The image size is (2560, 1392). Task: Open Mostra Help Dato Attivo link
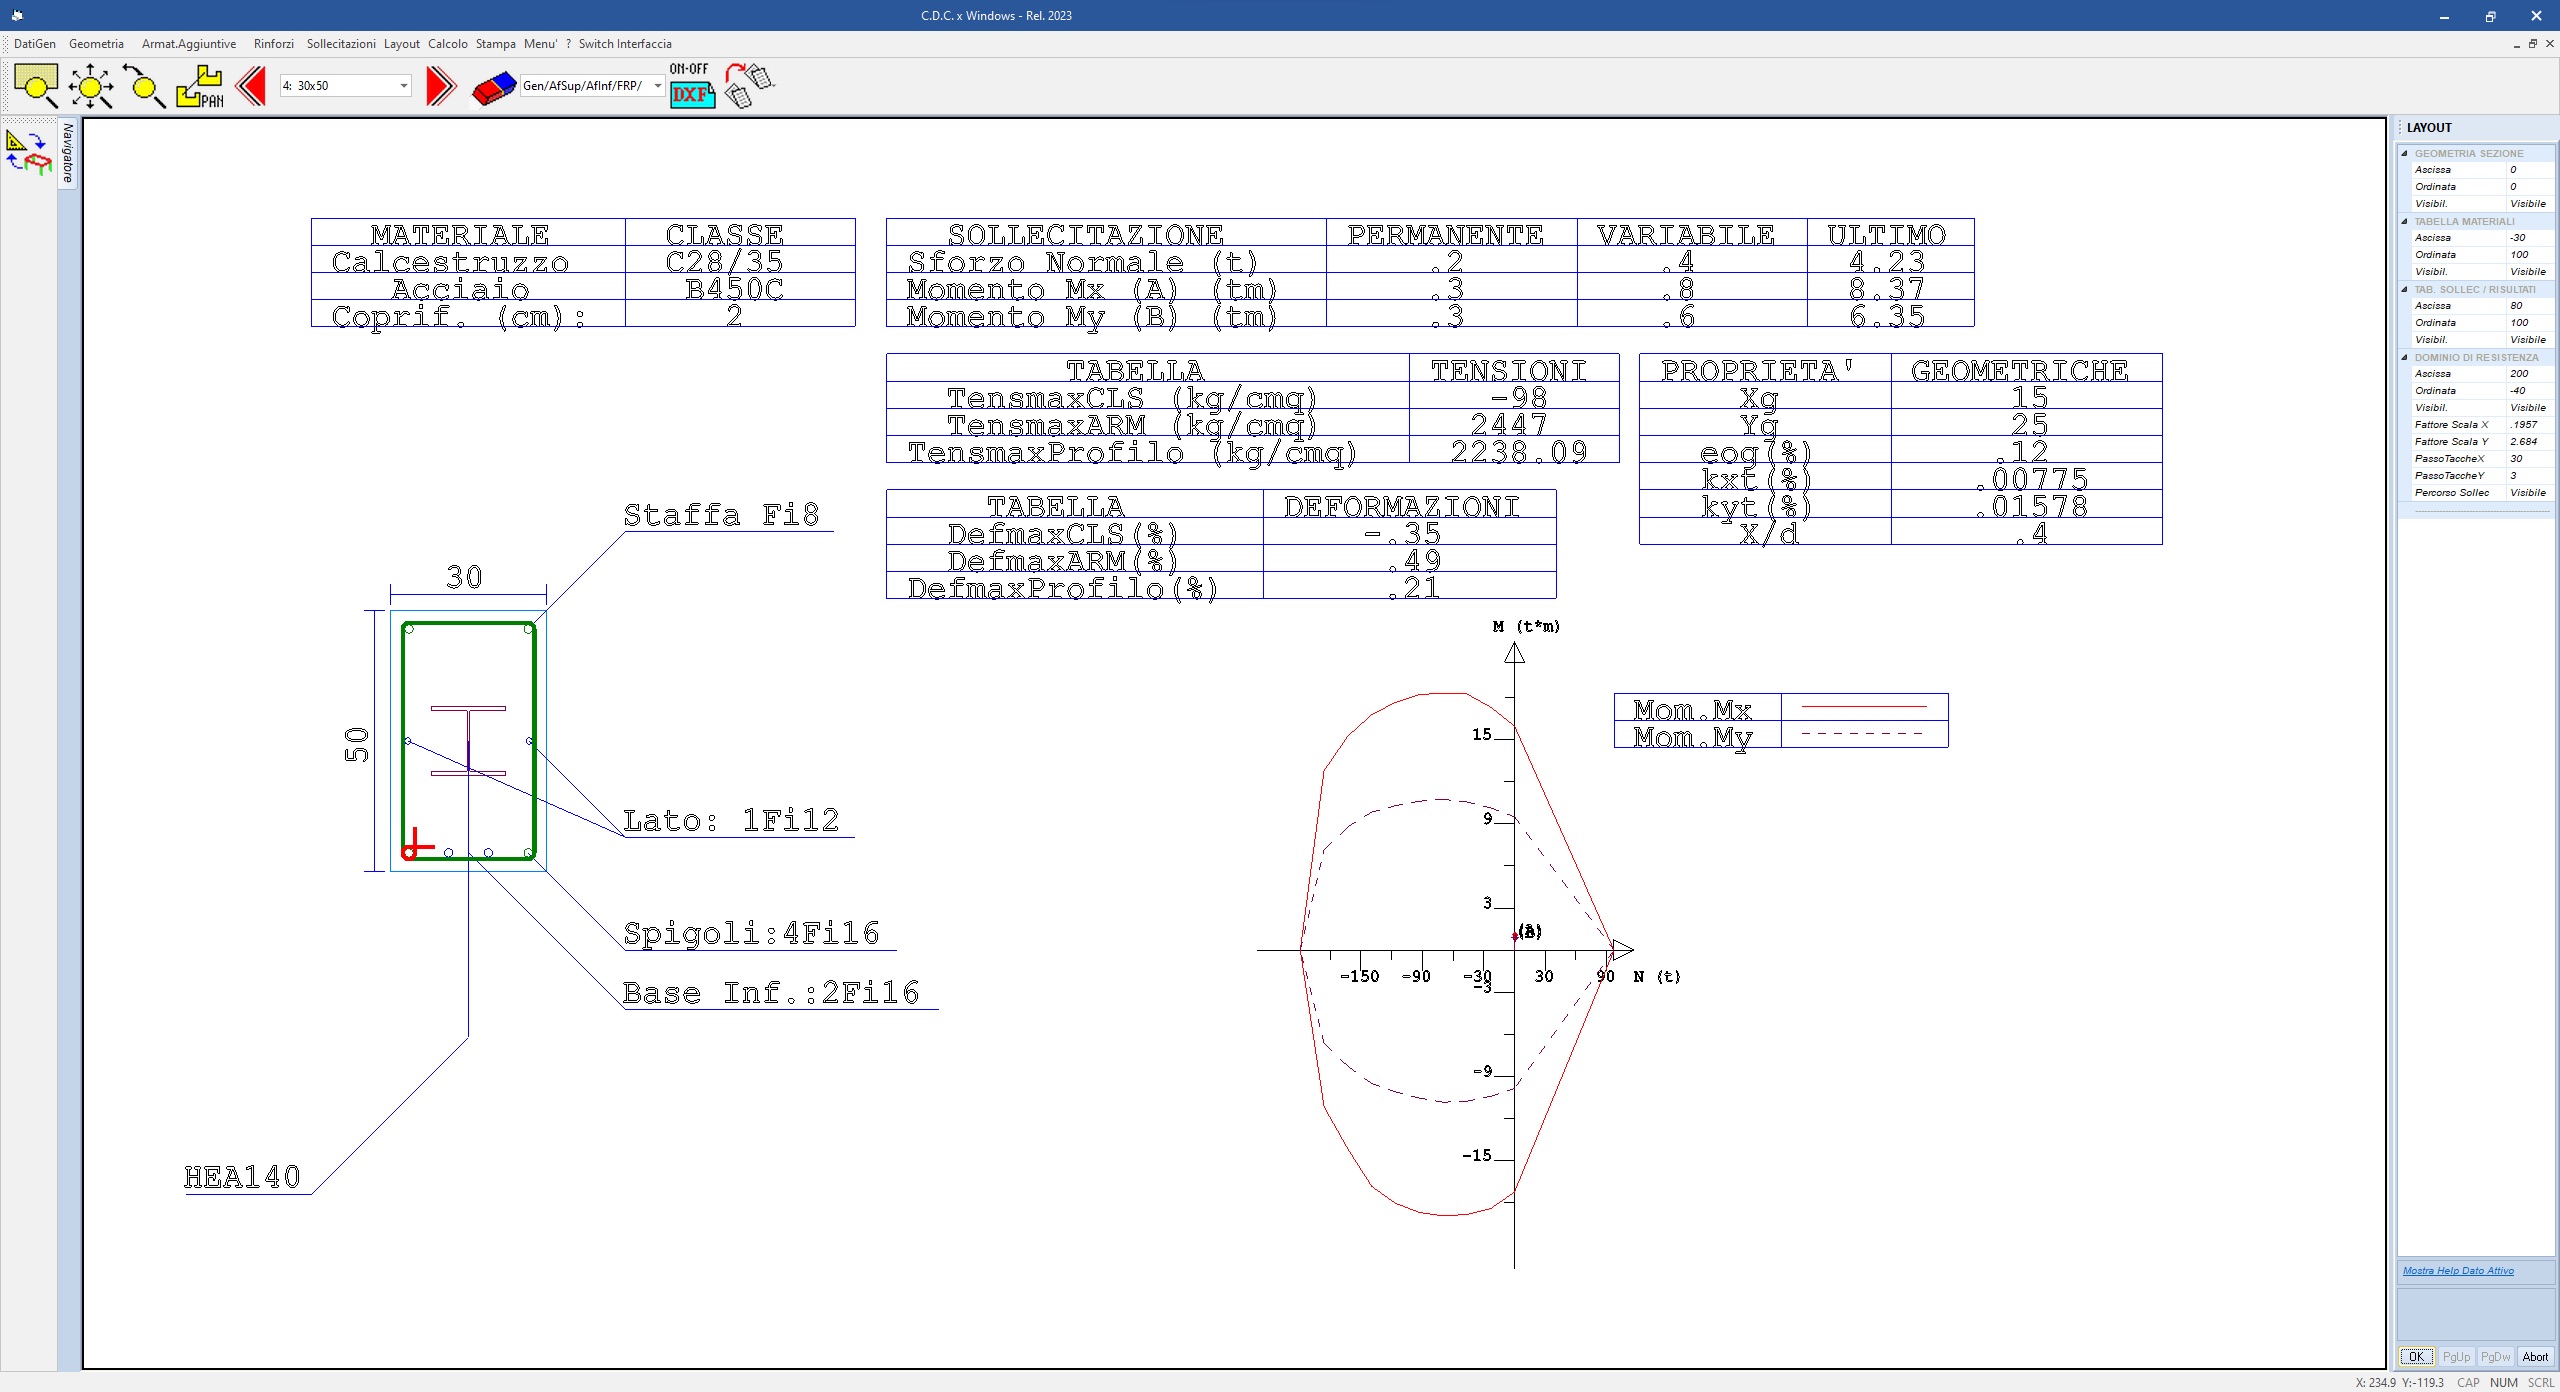tap(2458, 1271)
